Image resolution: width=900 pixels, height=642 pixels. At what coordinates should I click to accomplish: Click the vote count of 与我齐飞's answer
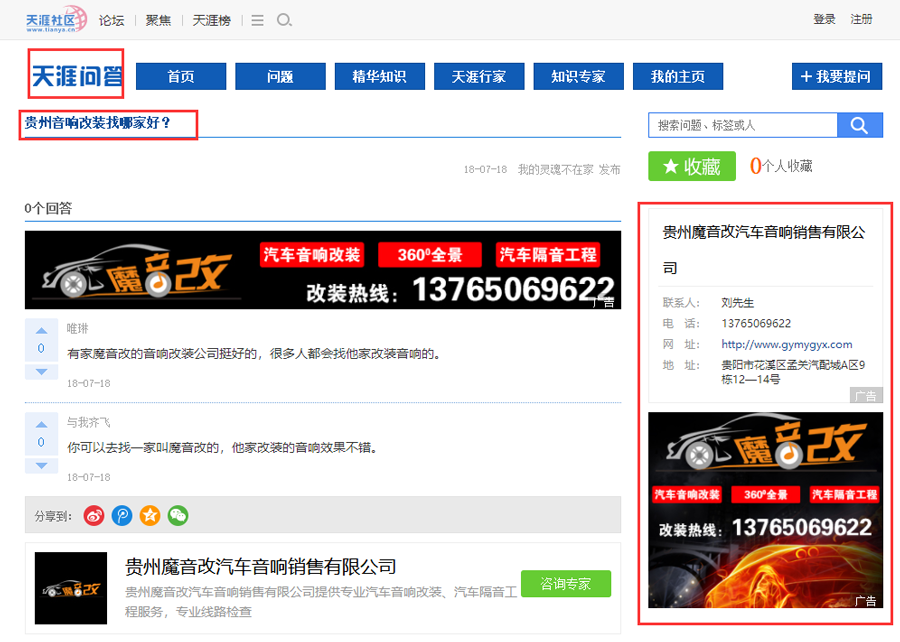[41, 442]
